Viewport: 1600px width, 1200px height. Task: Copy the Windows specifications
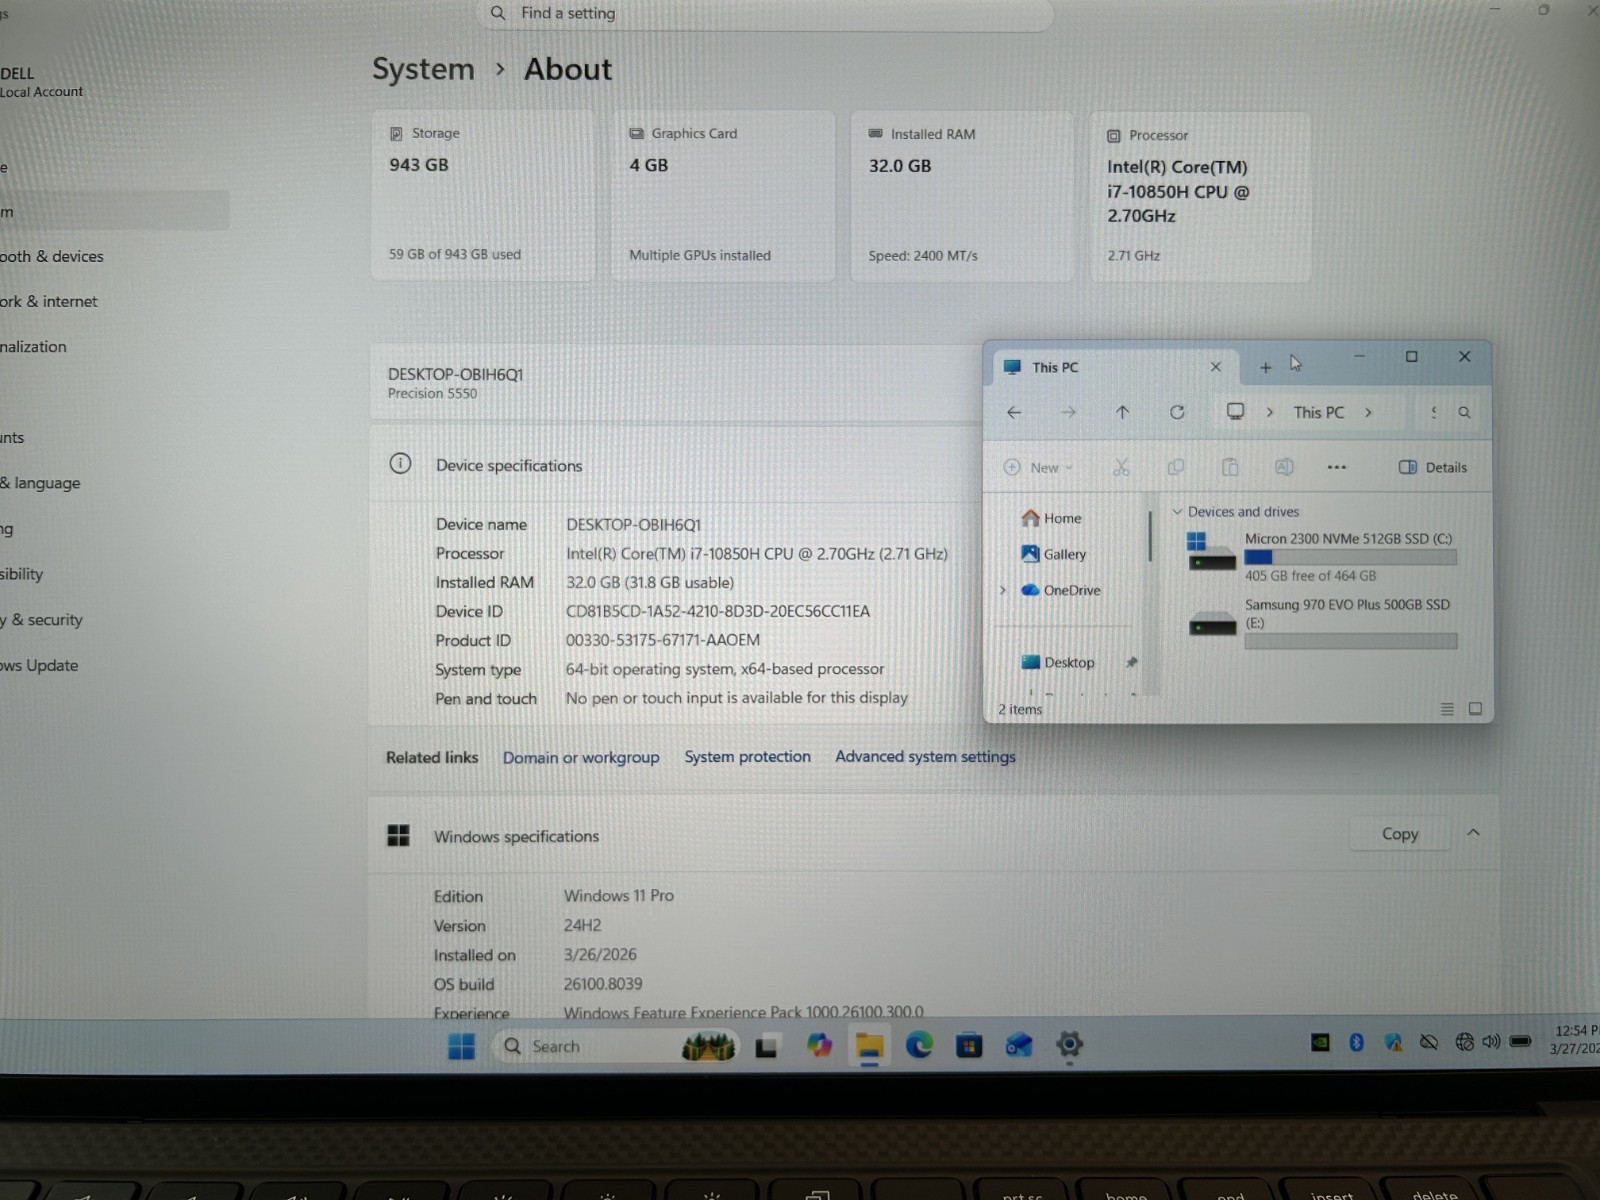click(1400, 833)
